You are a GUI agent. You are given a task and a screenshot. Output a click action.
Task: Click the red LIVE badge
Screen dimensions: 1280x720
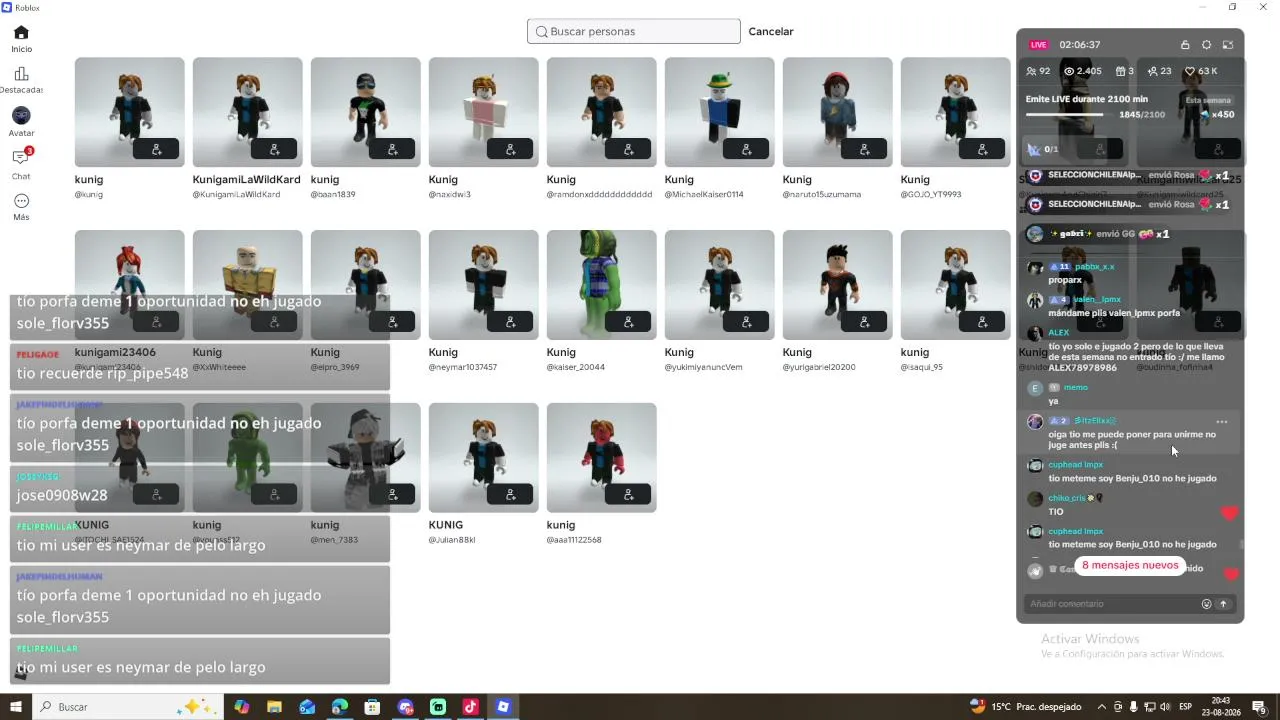point(1039,45)
